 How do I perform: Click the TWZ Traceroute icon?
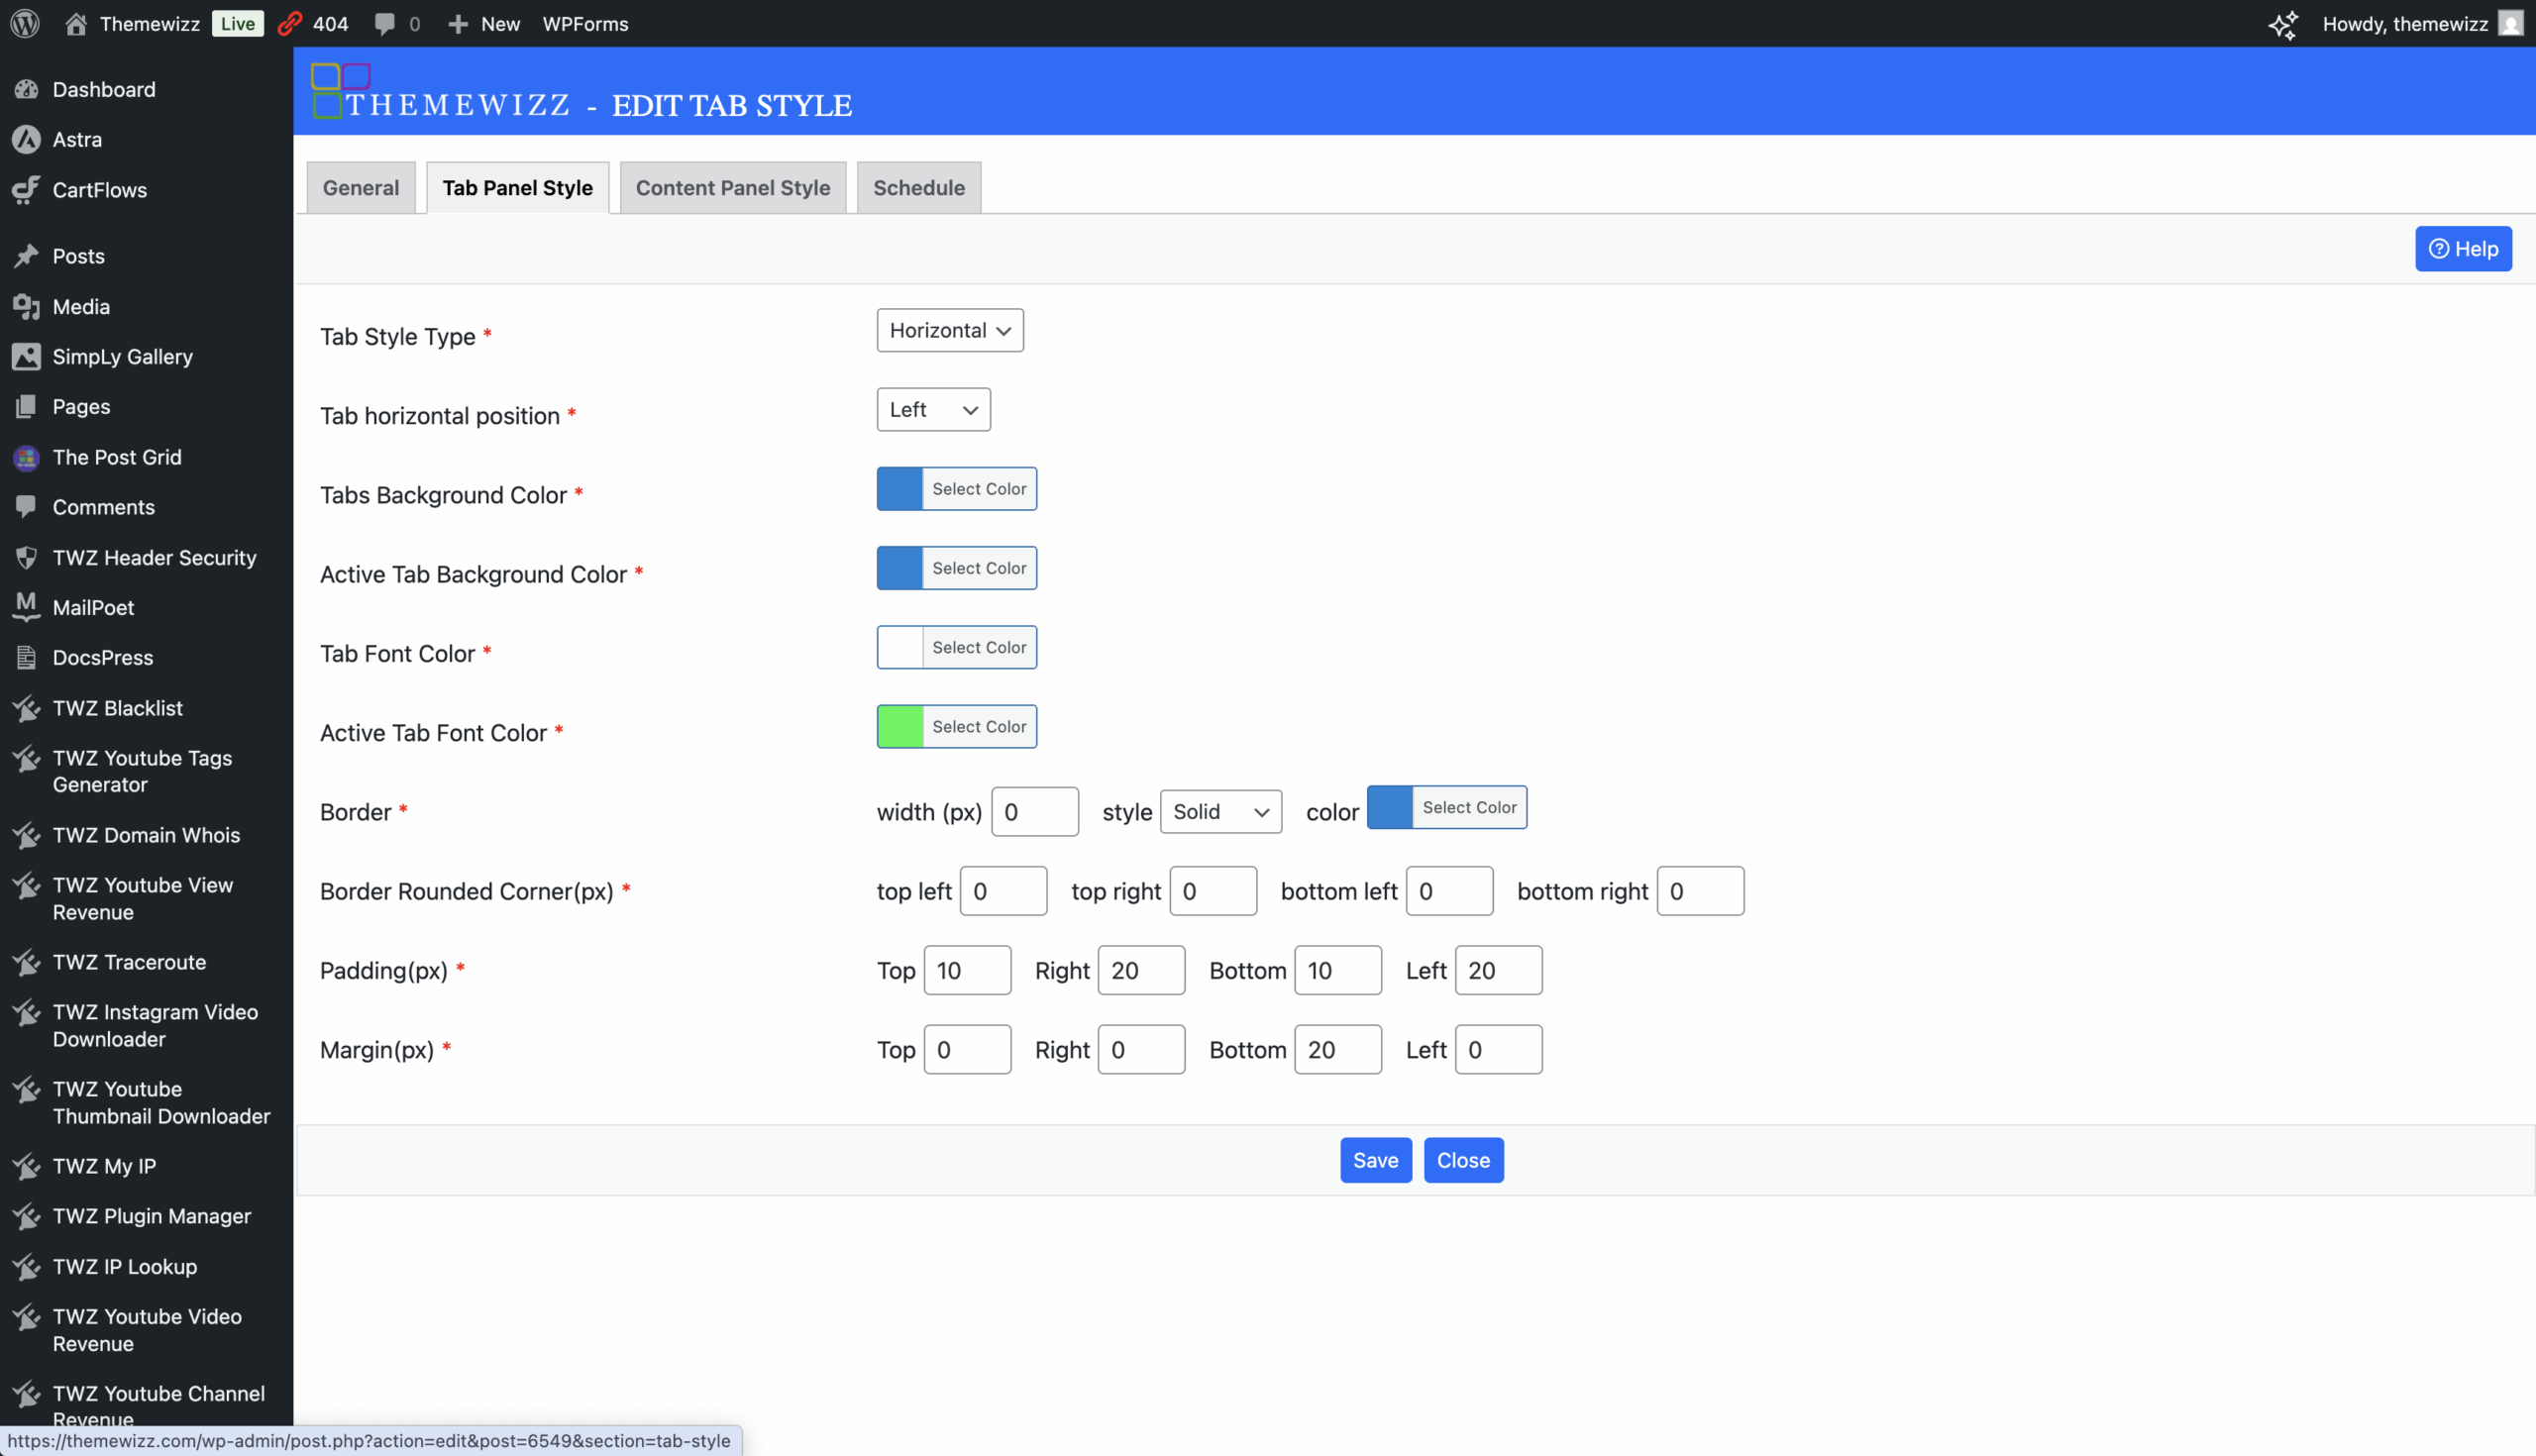[27, 961]
